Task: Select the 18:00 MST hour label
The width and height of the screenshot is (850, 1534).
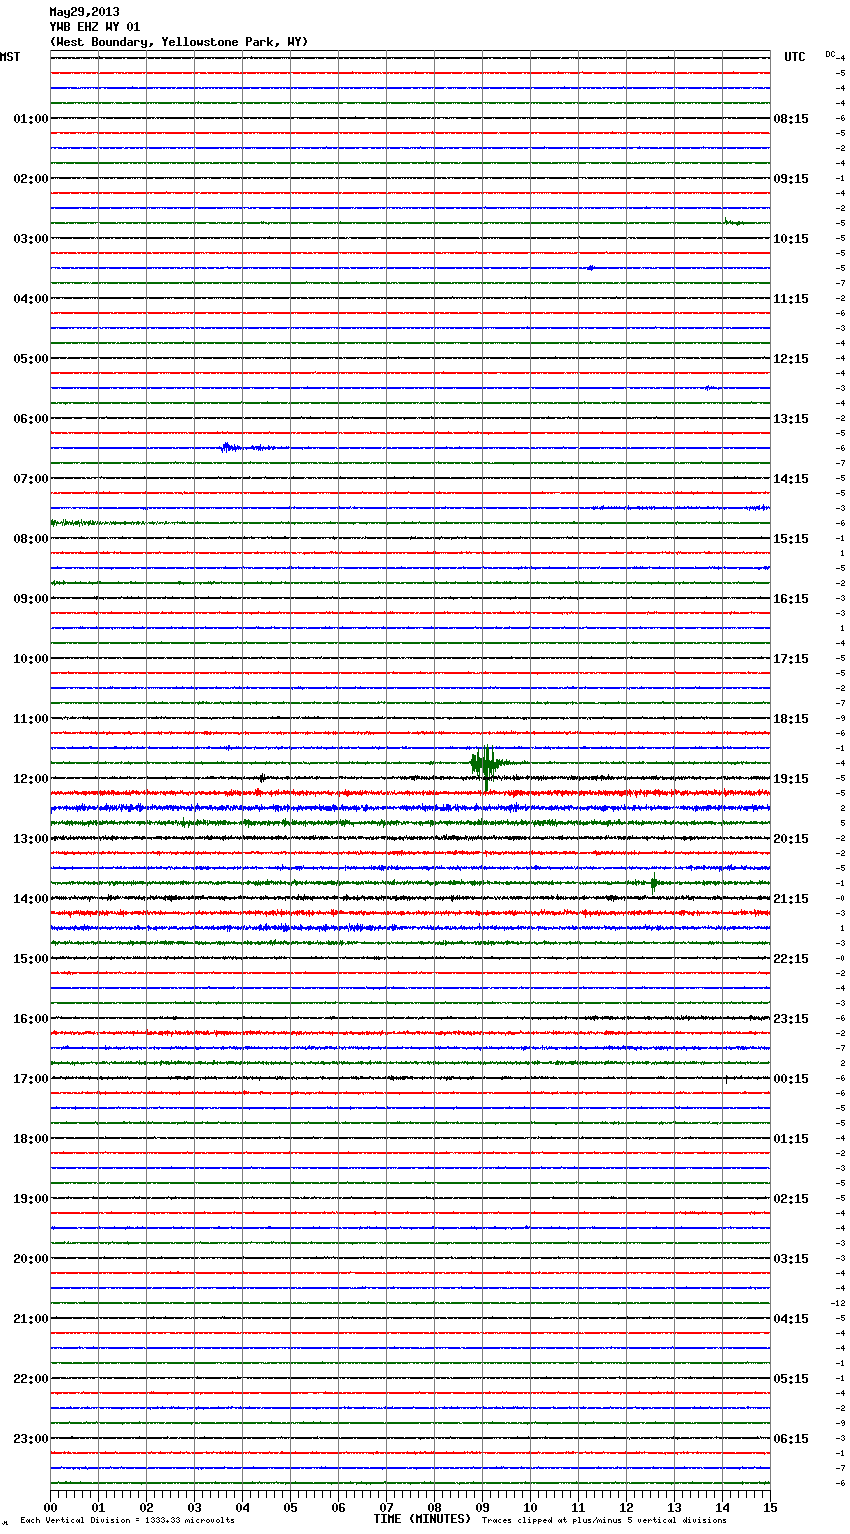Action: point(31,1139)
